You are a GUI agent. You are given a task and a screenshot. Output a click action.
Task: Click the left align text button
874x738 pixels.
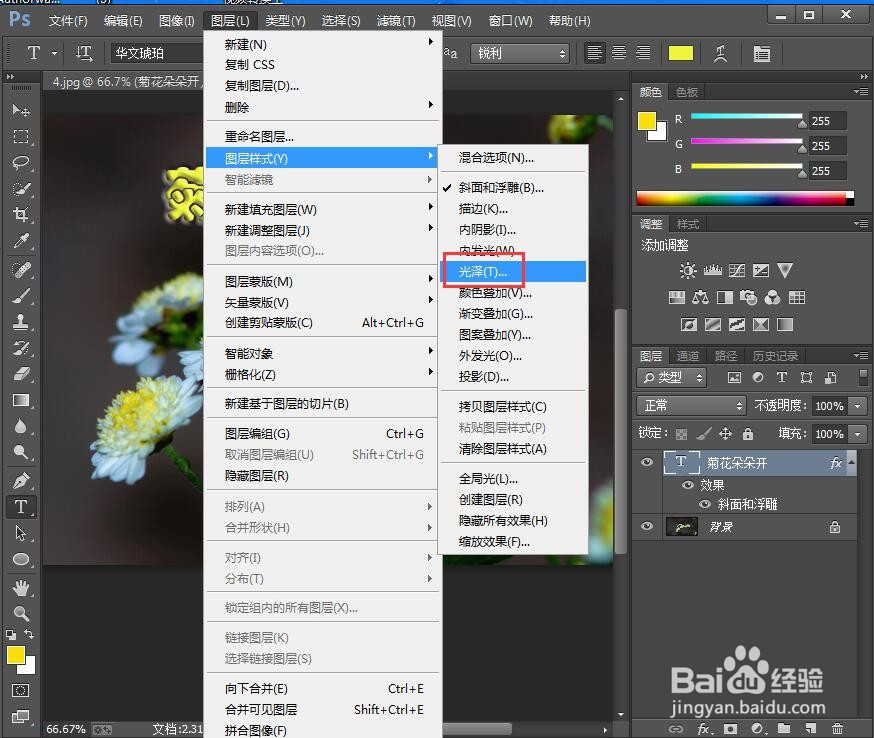595,54
